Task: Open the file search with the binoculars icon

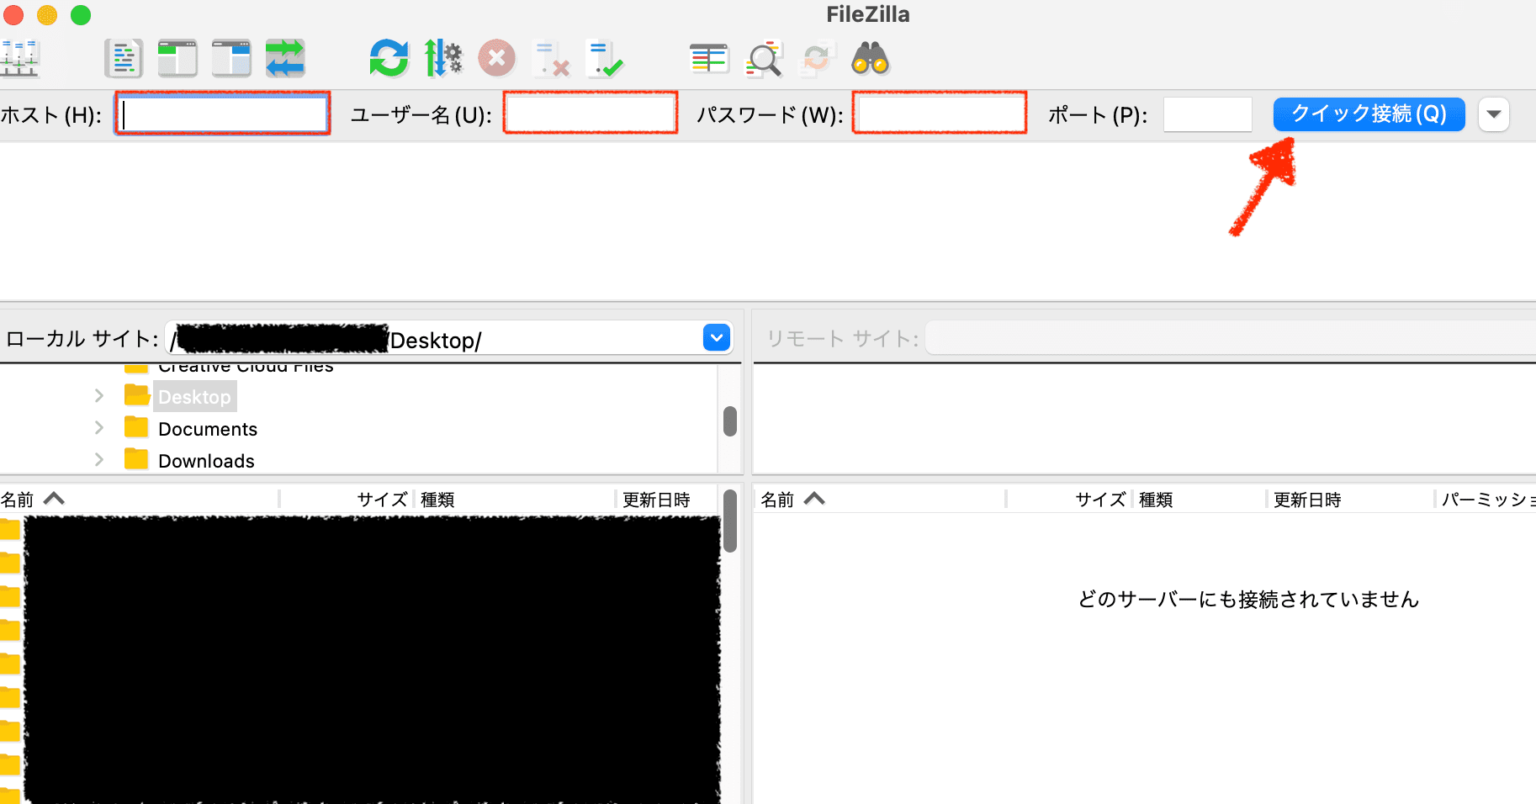Action: coord(869,58)
